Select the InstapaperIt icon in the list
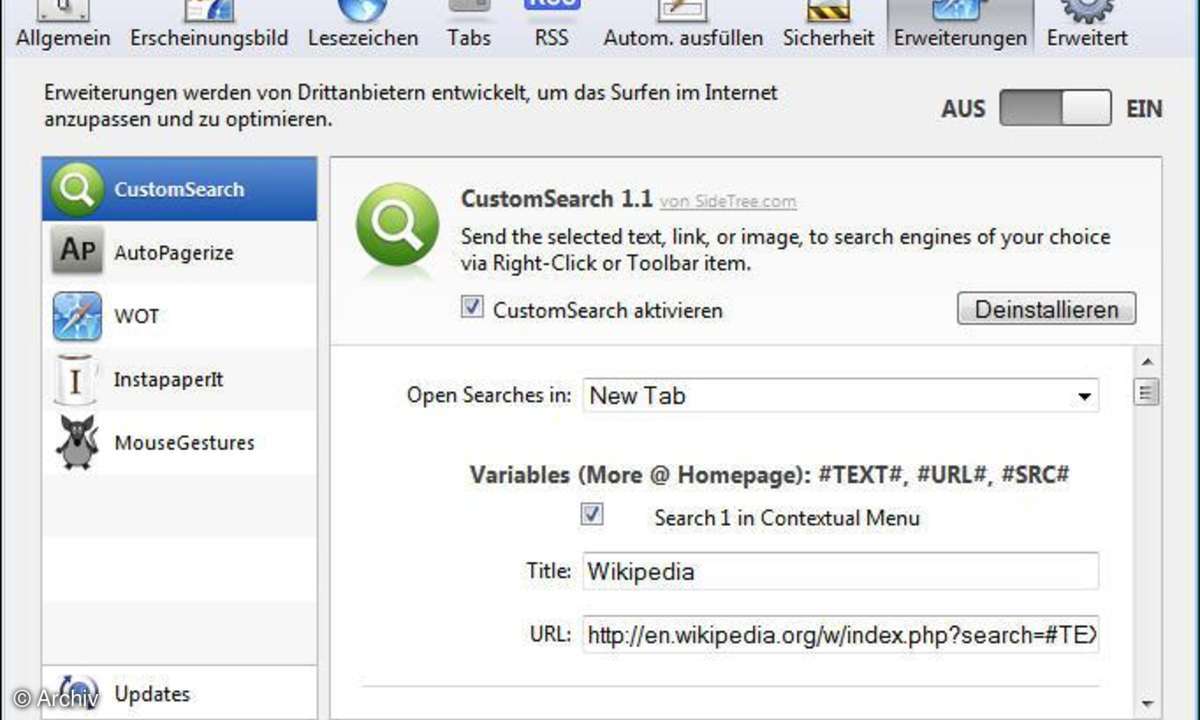Viewport: 1200px width, 720px height. point(77,380)
